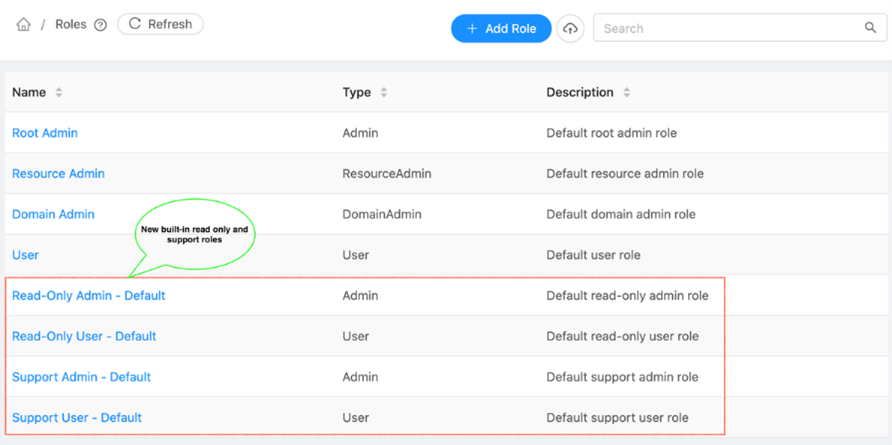
Task: Sort roles by the Type column arrows
Action: pyautogui.click(x=383, y=93)
